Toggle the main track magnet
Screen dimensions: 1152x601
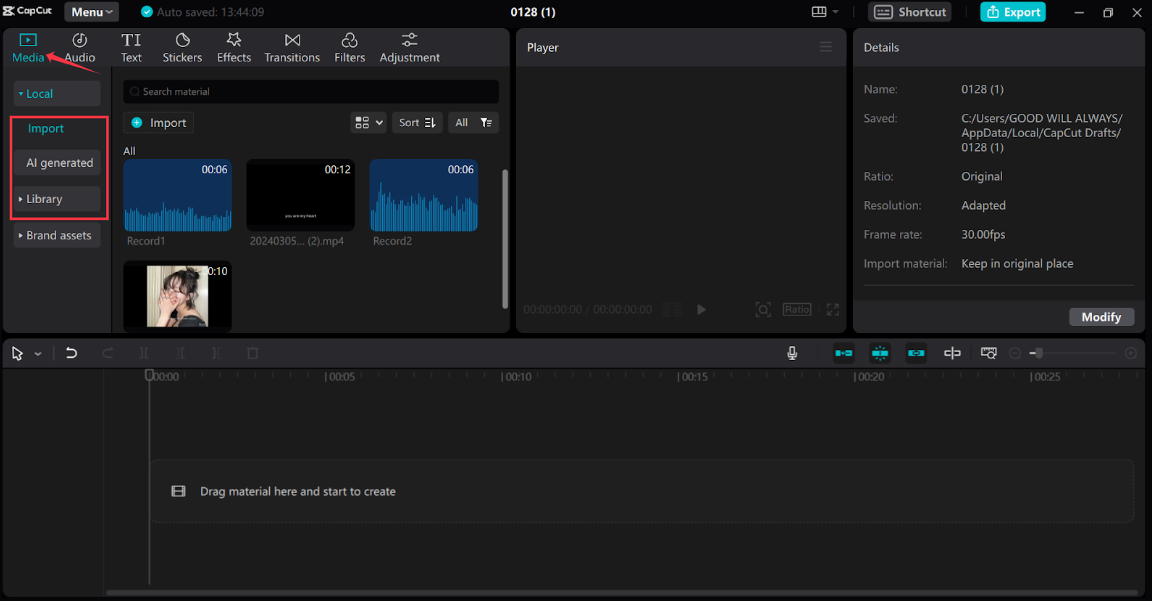[x=843, y=353]
